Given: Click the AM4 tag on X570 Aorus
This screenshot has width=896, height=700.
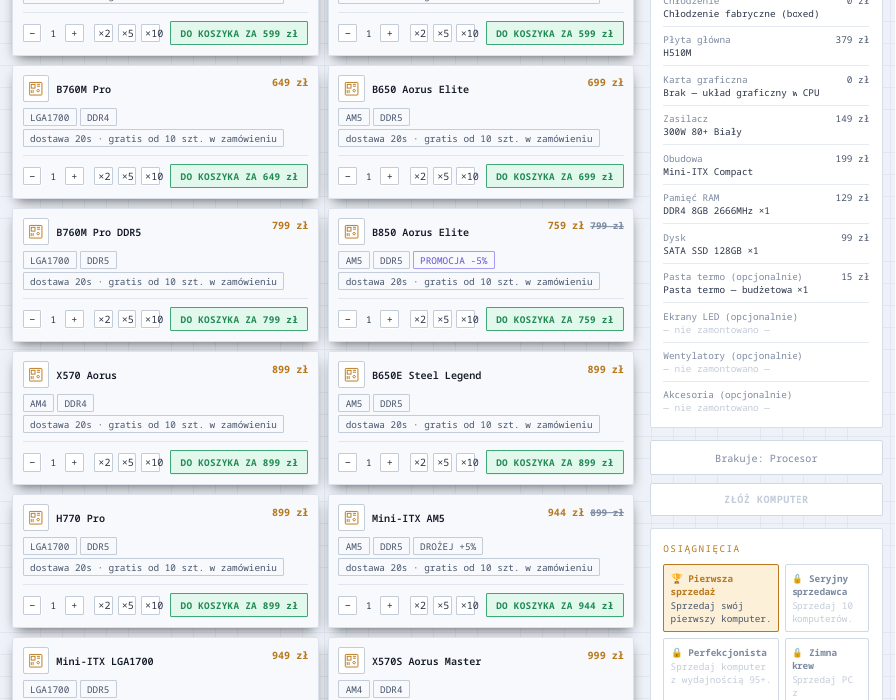Looking at the screenshot, I should pos(38,403).
